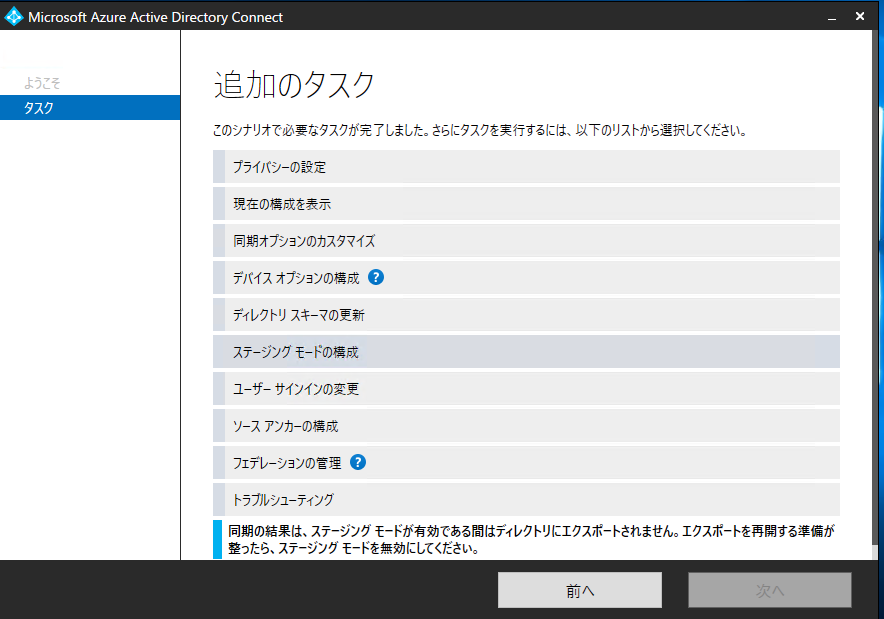Select 現在の構成を表示 task

(526, 204)
